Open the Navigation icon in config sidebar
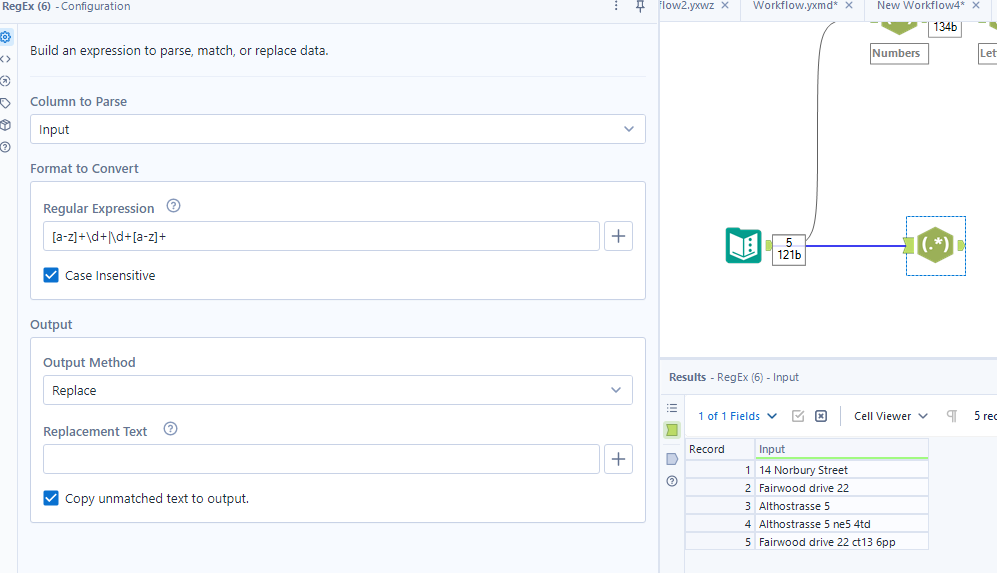Viewport: 997px width, 573px height. click(6, 81)
